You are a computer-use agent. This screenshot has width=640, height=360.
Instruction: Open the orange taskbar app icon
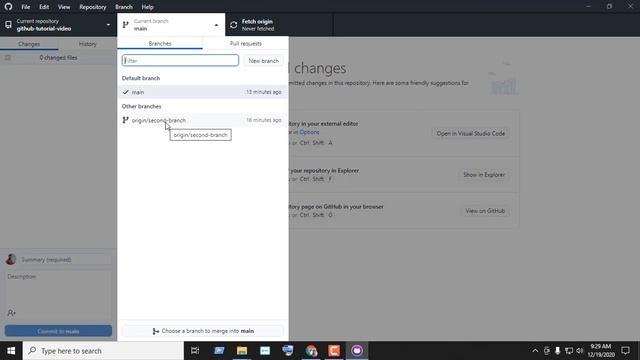(x=334, y=351)
